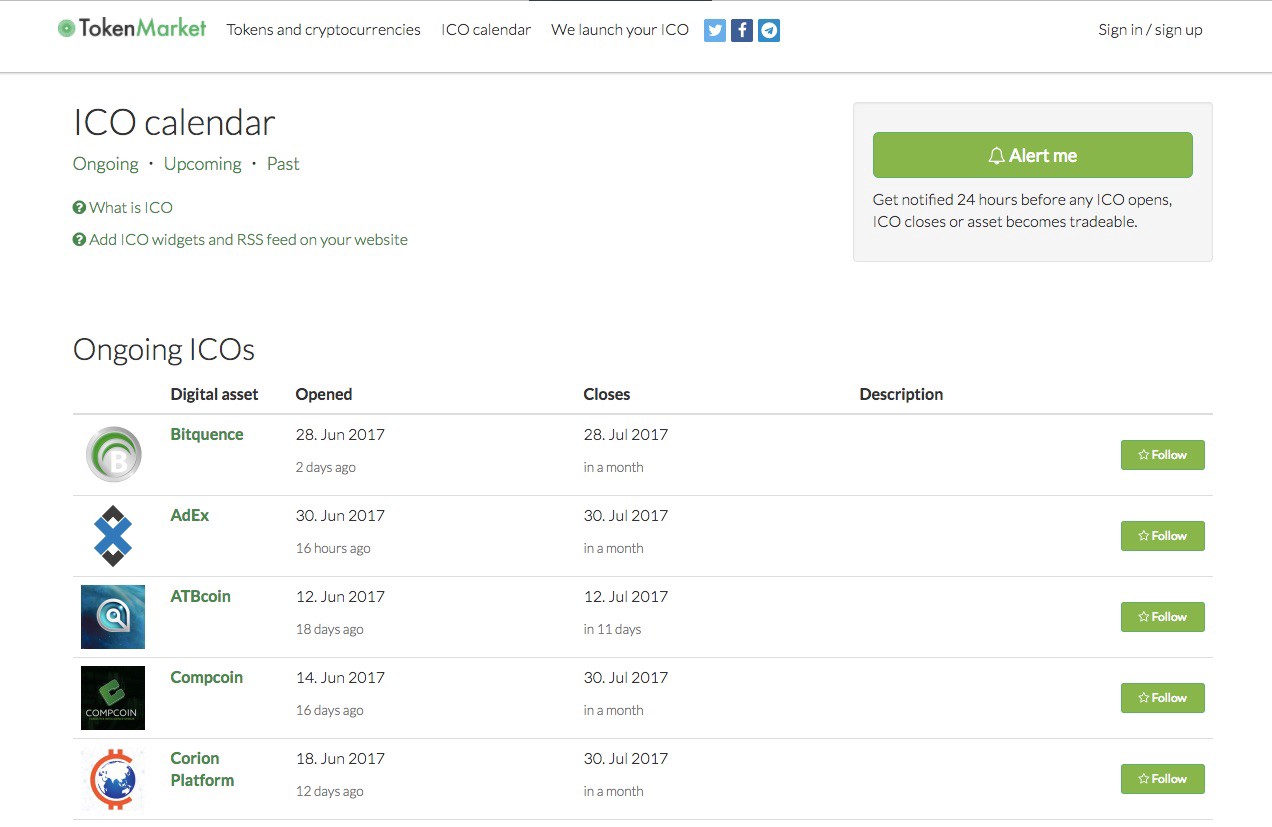Screen dimensions: 1272x827
Task: Go to Tokens and cryptocurrencies menu
Action: click(x=324, y=30)
